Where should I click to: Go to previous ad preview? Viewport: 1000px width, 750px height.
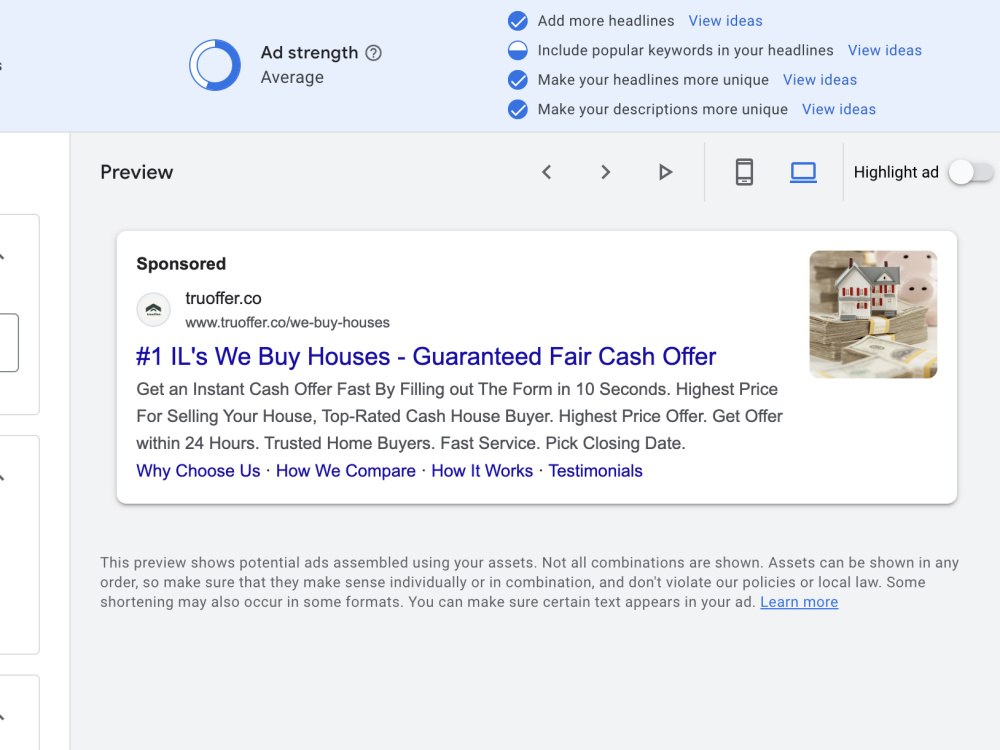[547, 172]
